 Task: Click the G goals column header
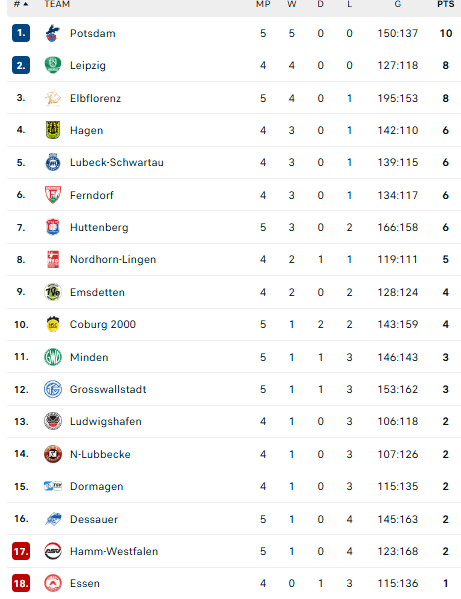[398, 4]
